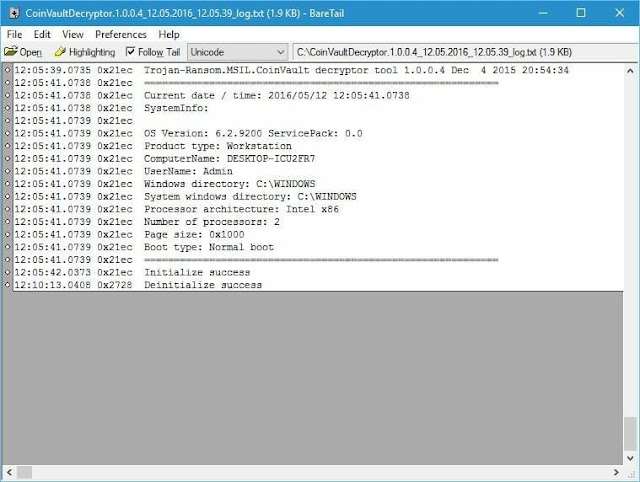Close the BareTail window
The height and width of the screenshot is (482, 640).
point(619,13)
